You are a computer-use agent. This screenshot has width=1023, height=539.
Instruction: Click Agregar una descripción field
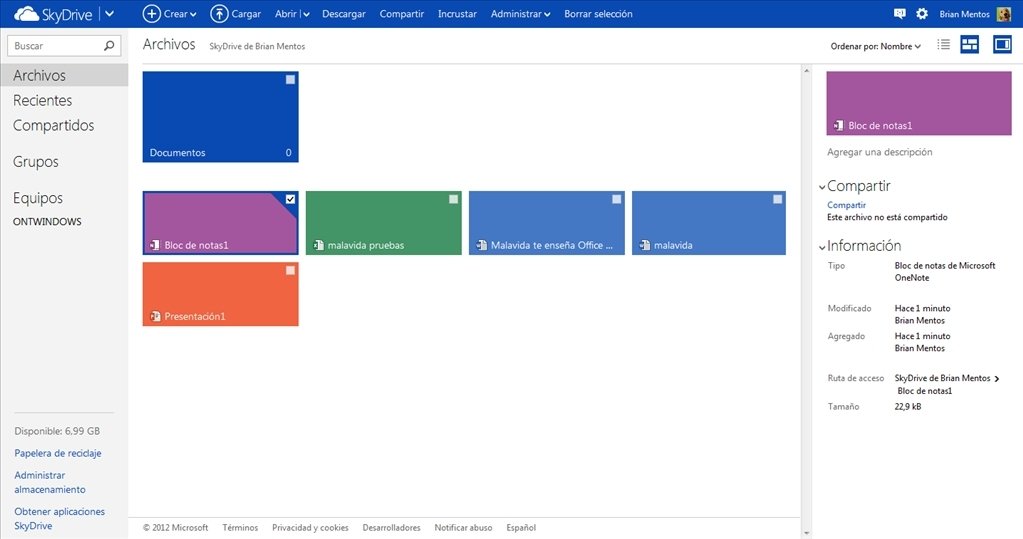tap(879, 152)
